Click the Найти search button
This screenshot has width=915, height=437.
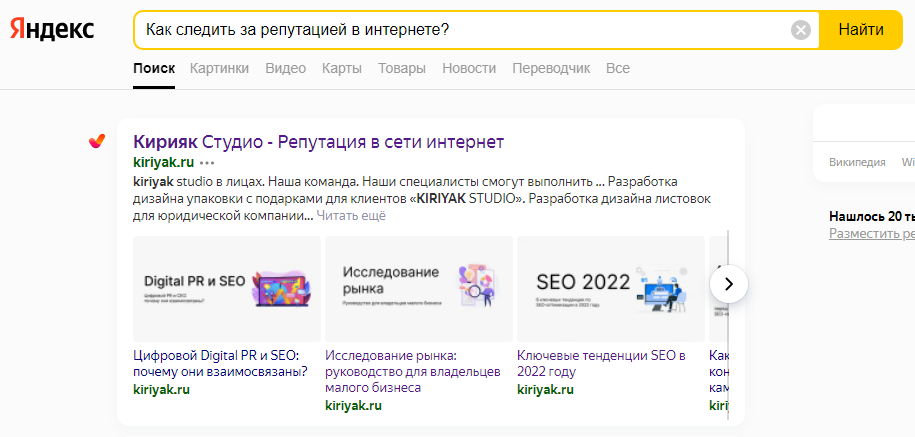pos(861,30)
